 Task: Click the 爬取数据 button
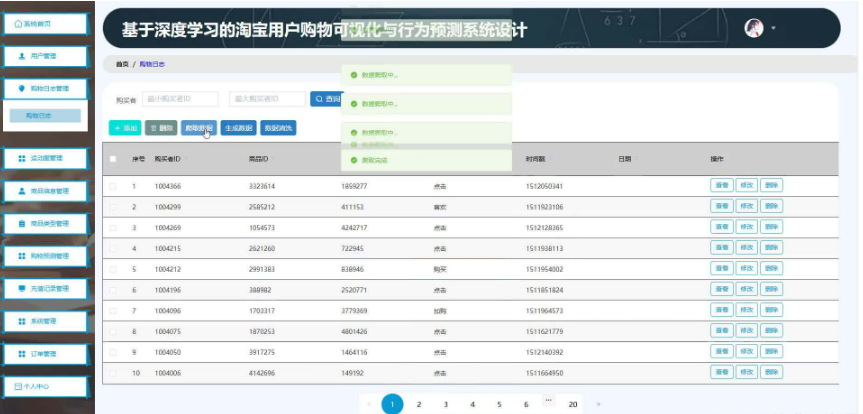(x=199, y=128)
